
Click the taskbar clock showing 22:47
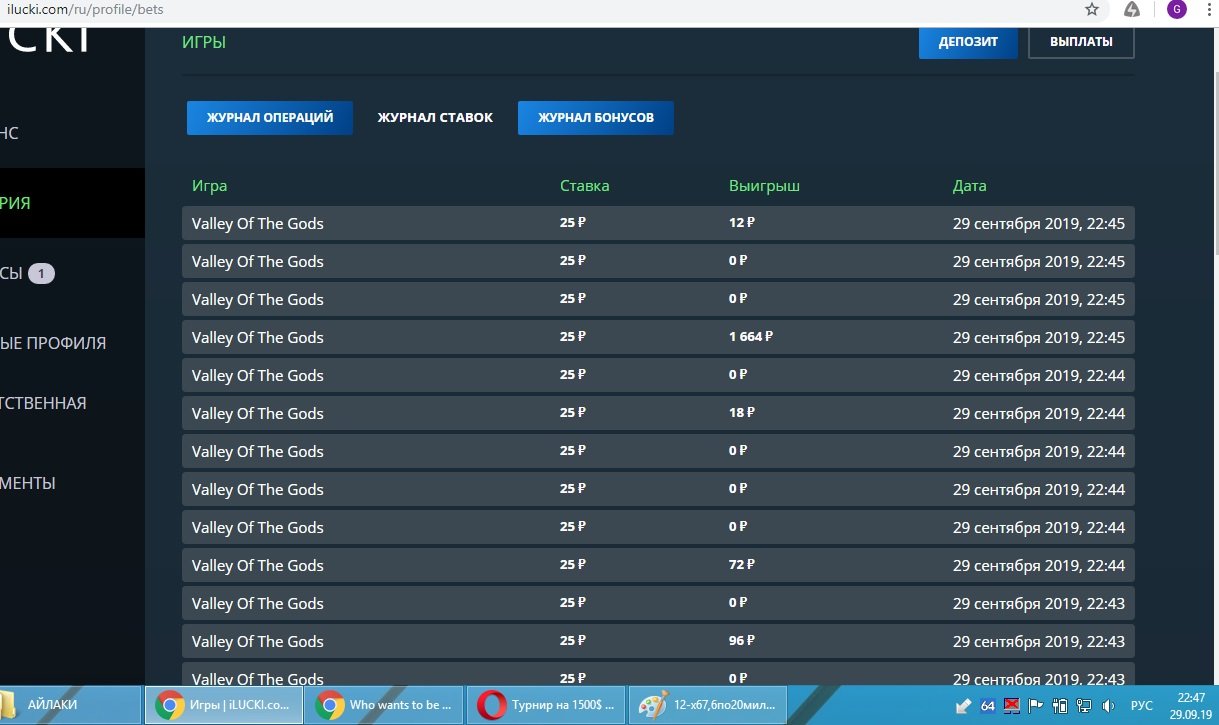pyautogui.click(x=1190, y=705)
